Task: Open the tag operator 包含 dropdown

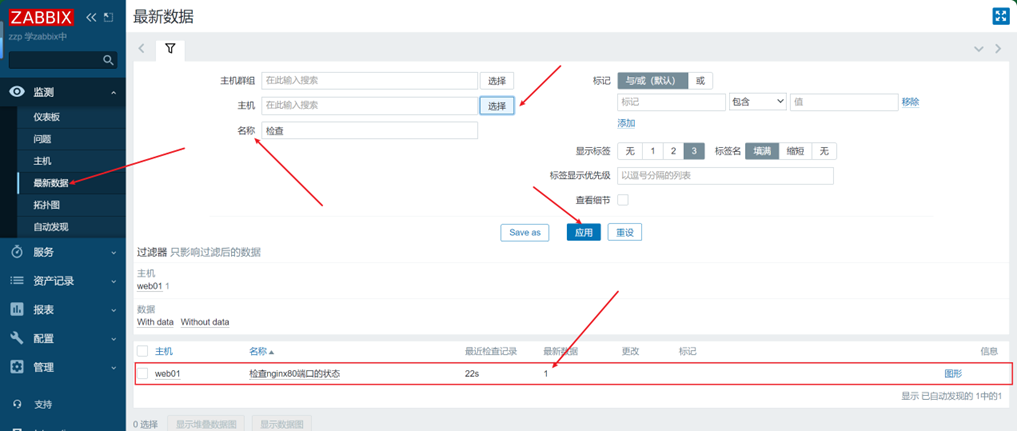Action: pos(758,102)
